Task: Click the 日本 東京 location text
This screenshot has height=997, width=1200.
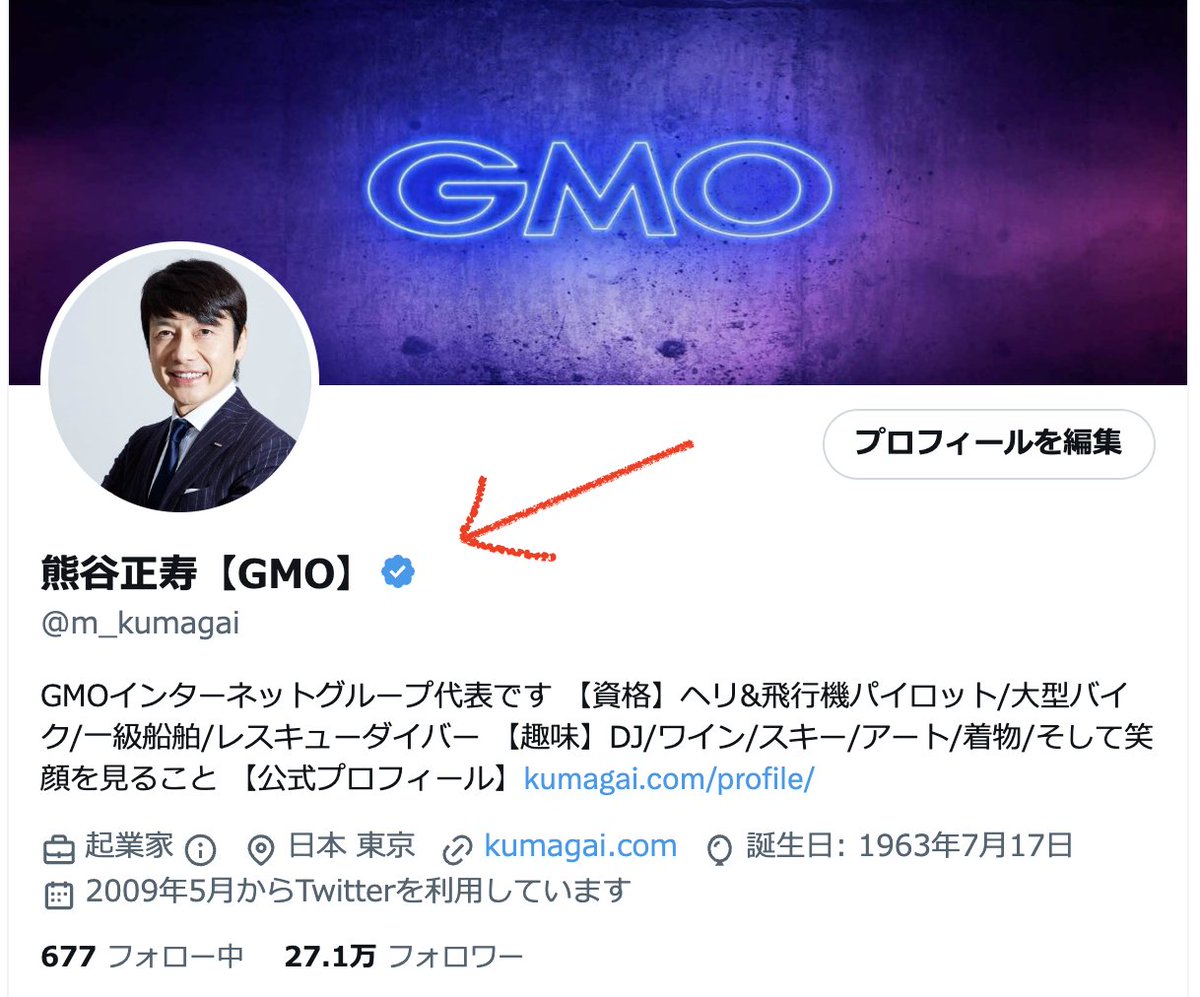Action: pyautogui.click(x=352, y=847)
